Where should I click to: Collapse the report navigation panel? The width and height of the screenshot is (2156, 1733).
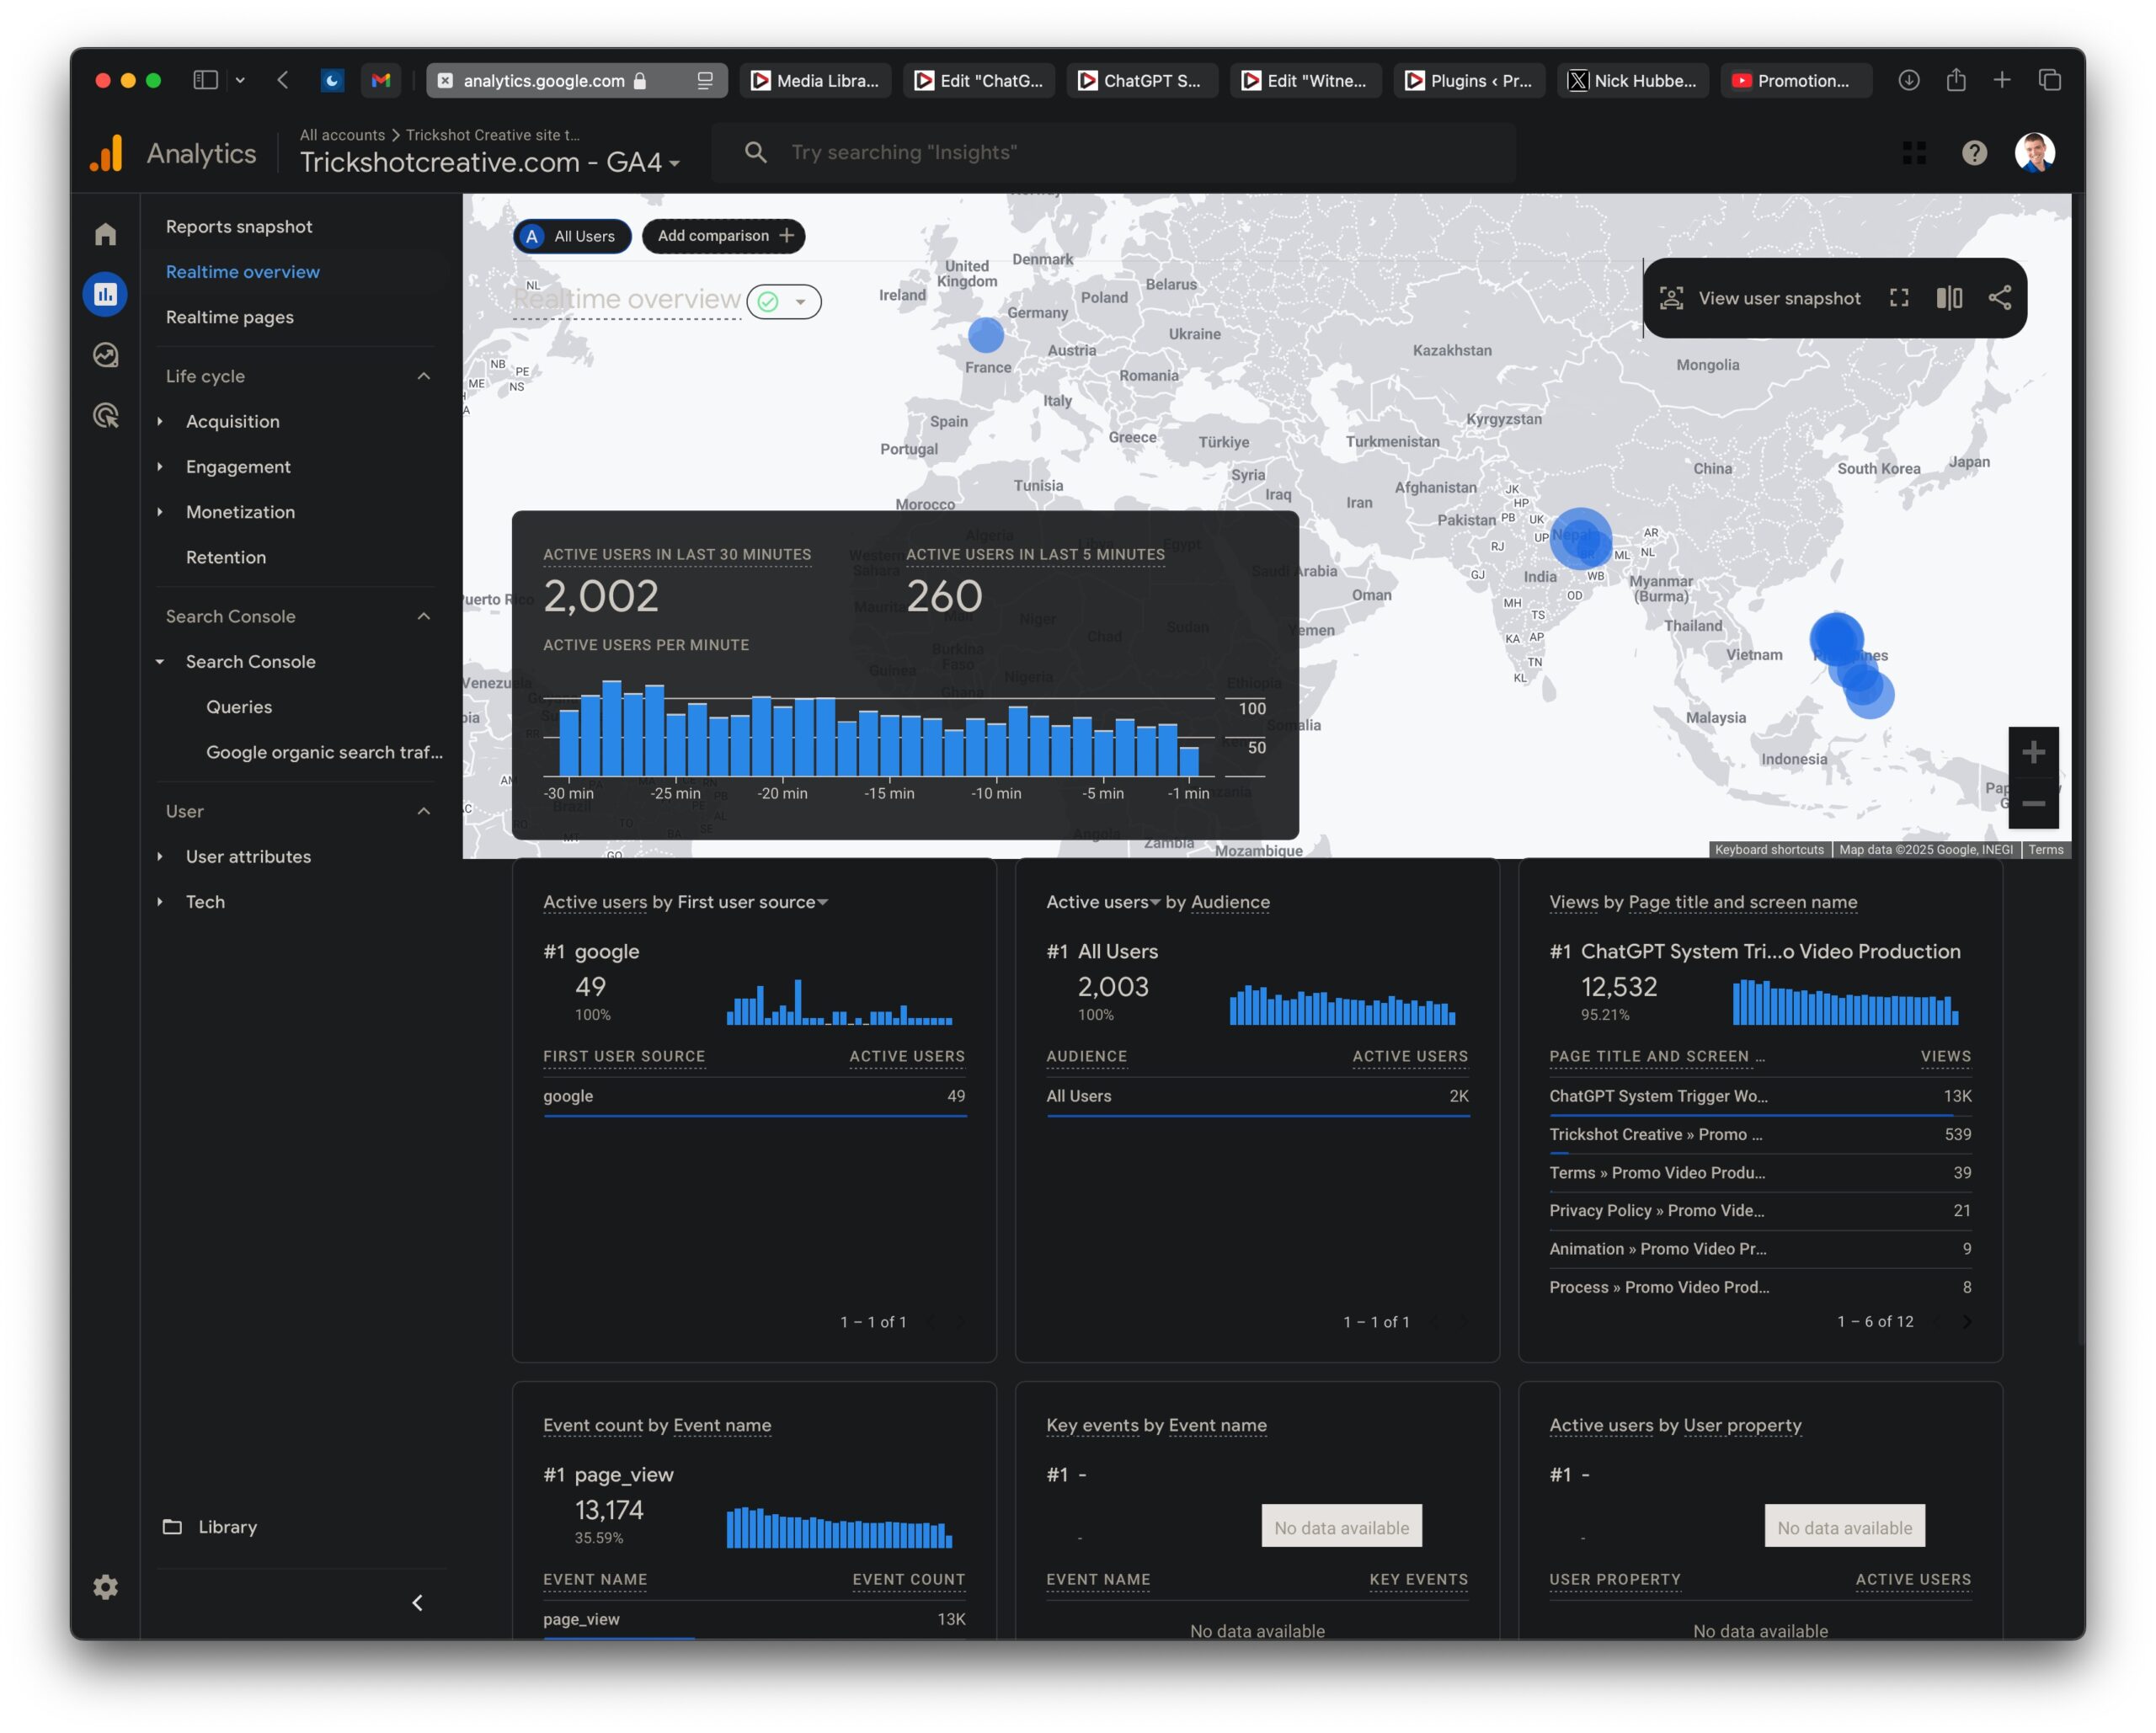[x=418, y=1603]
